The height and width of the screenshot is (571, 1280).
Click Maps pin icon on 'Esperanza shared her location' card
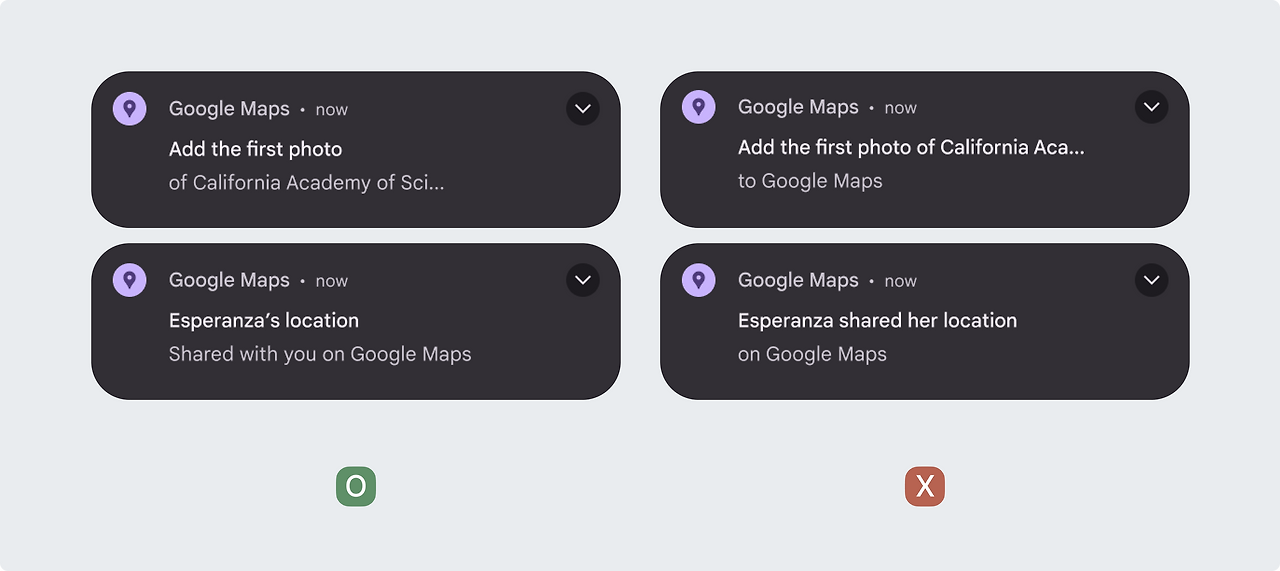click(x=699, y=280)
